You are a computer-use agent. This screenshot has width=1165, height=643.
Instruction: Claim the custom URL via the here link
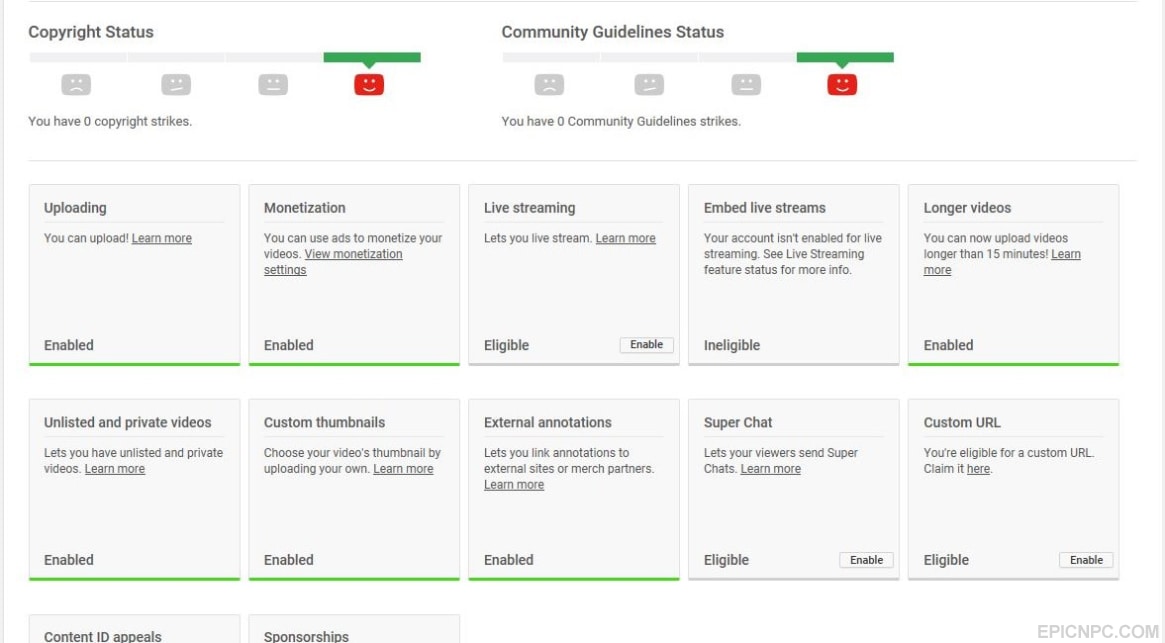978,468
